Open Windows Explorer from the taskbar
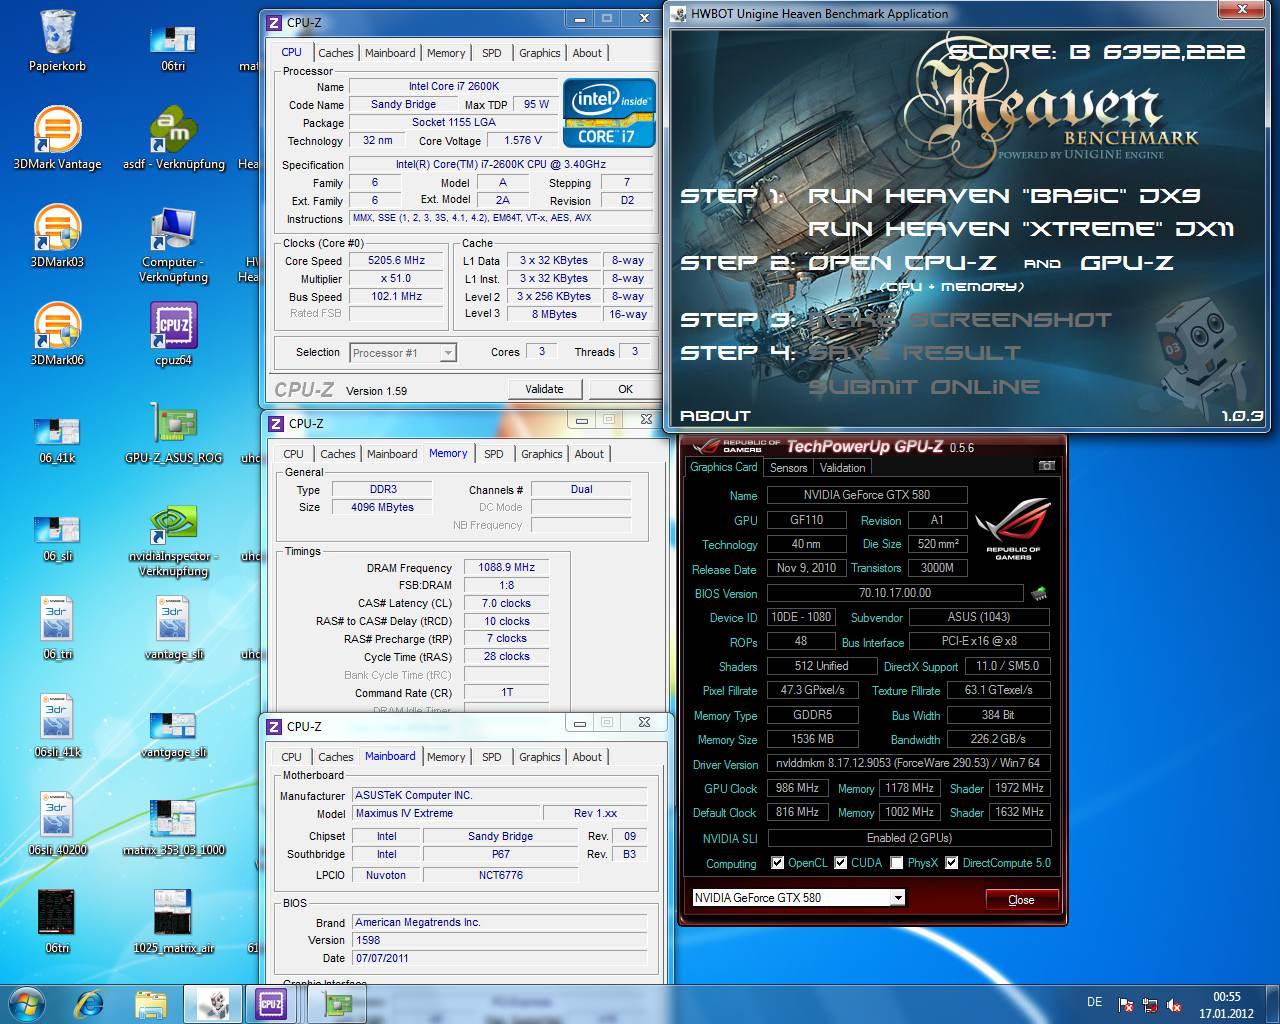The height and width of the screenshot is (1024, 1280). coord(150,1003)
